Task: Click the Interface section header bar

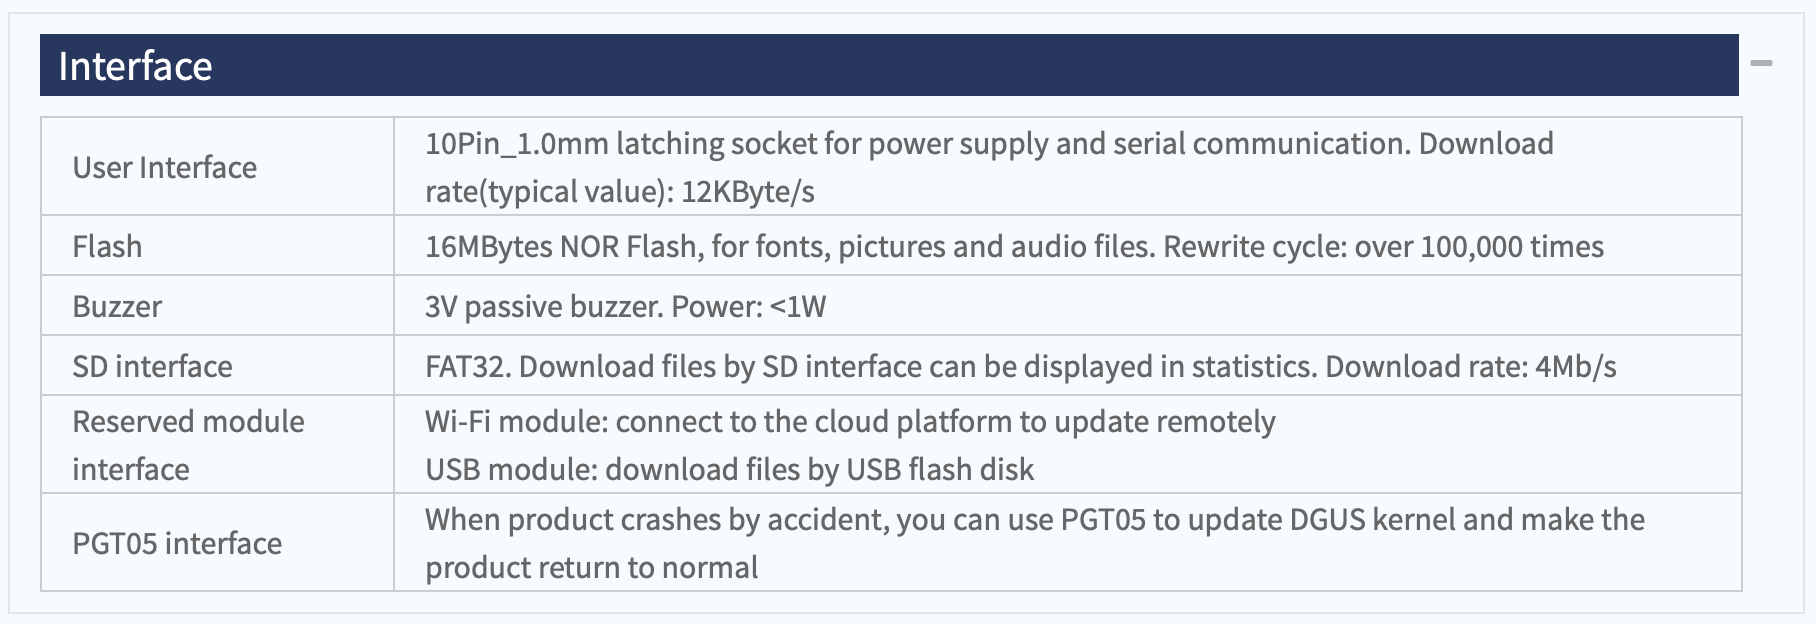Action: click(889, 65)
